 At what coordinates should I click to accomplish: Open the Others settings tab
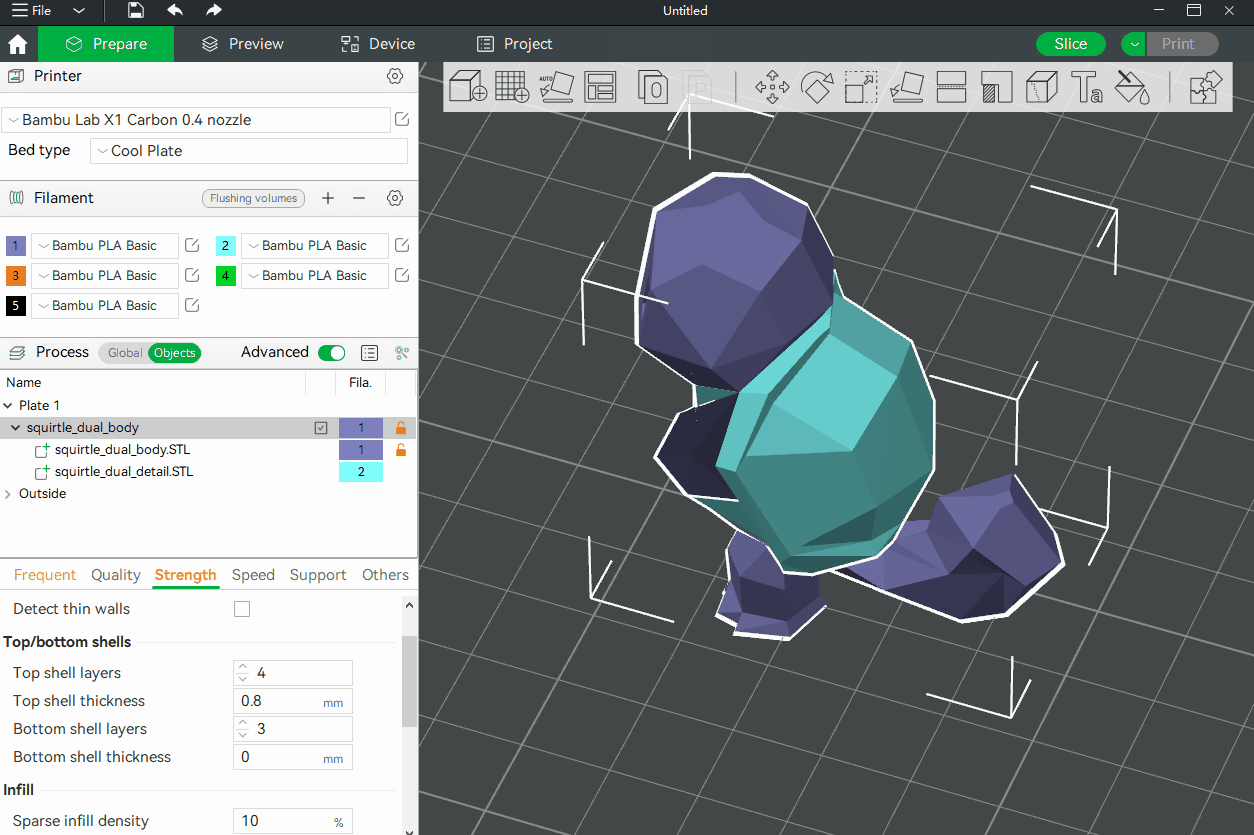385,575
